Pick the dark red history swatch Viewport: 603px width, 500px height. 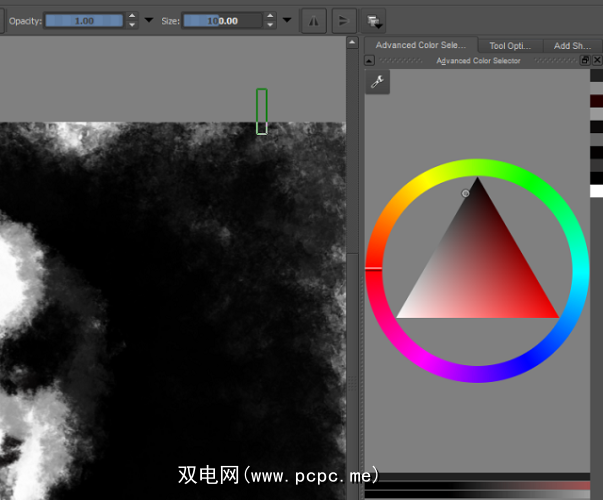click(x=596, y=101)
